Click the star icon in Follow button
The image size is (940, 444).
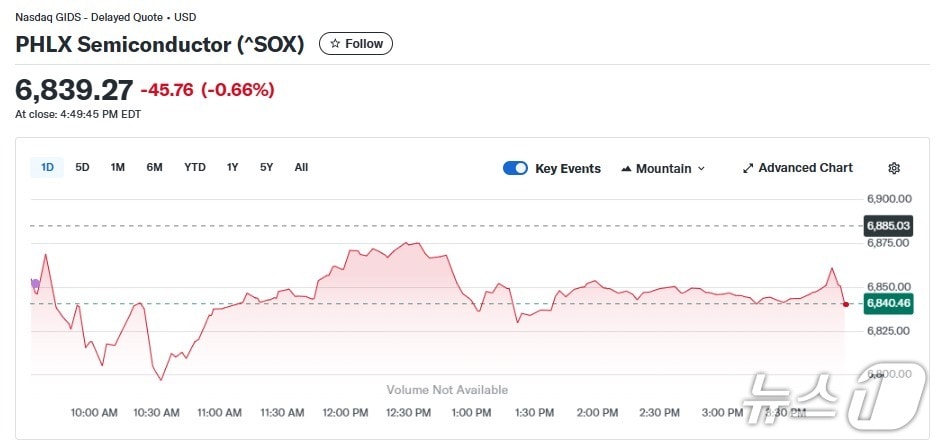pyautogui.click(x=335, y=44)
